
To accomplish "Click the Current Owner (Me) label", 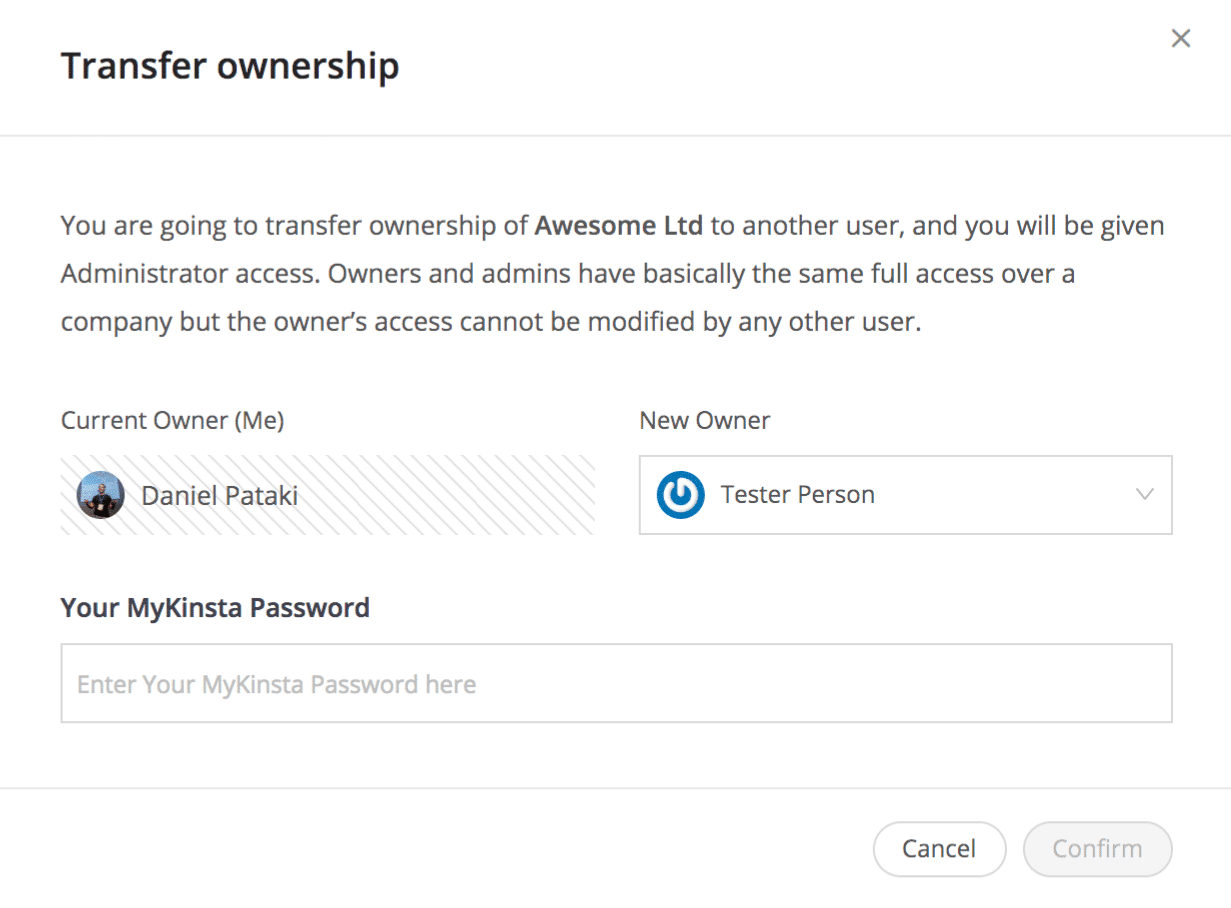I will tap(172, 421).
